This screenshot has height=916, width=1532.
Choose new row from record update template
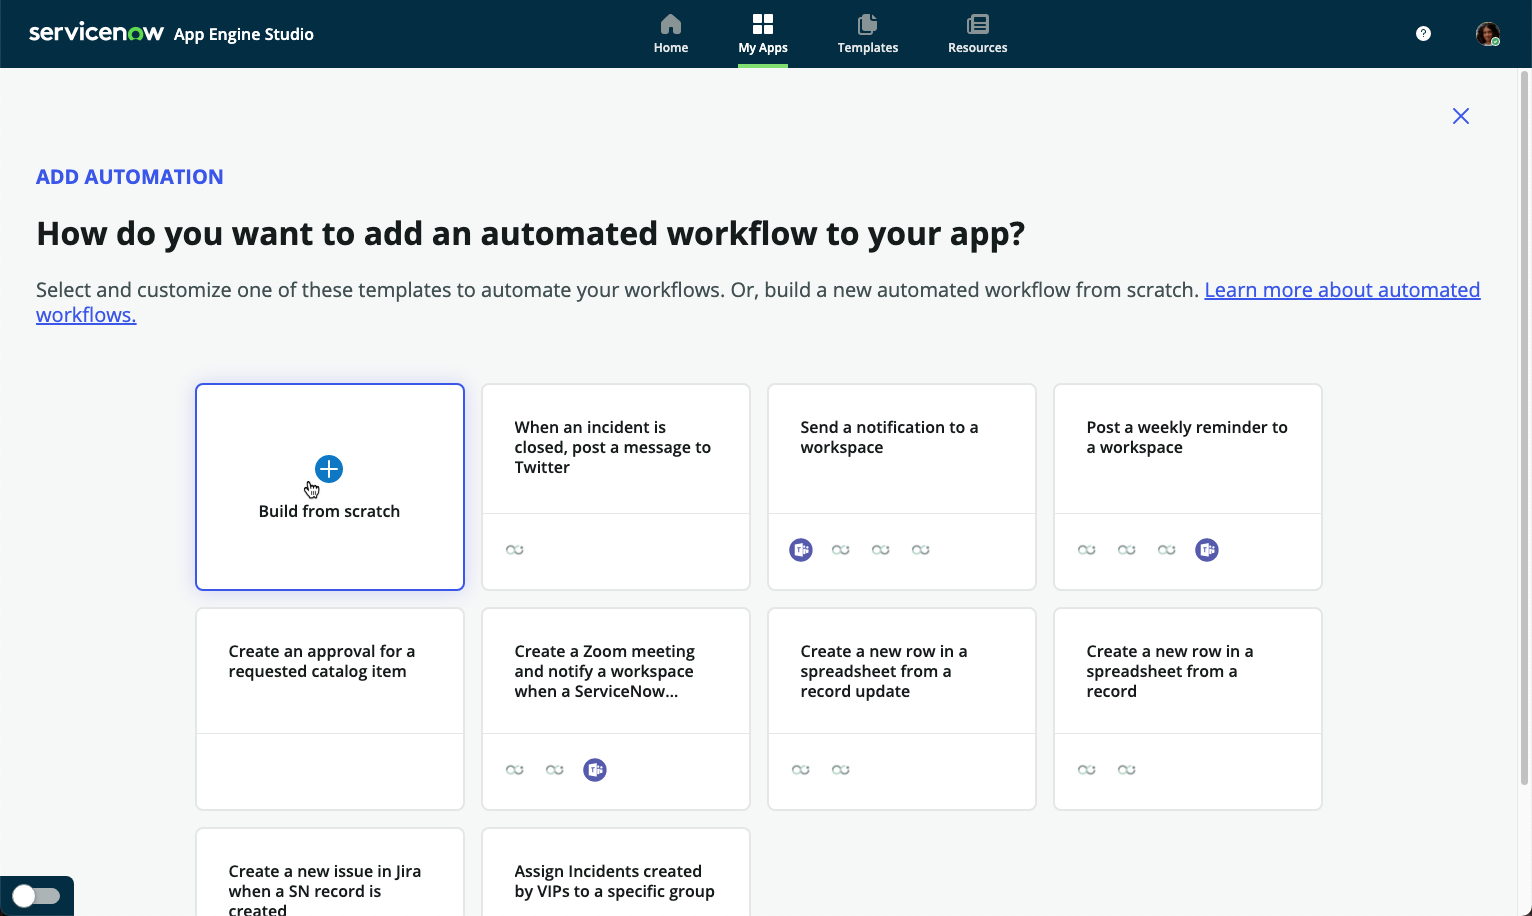[902, 709]
